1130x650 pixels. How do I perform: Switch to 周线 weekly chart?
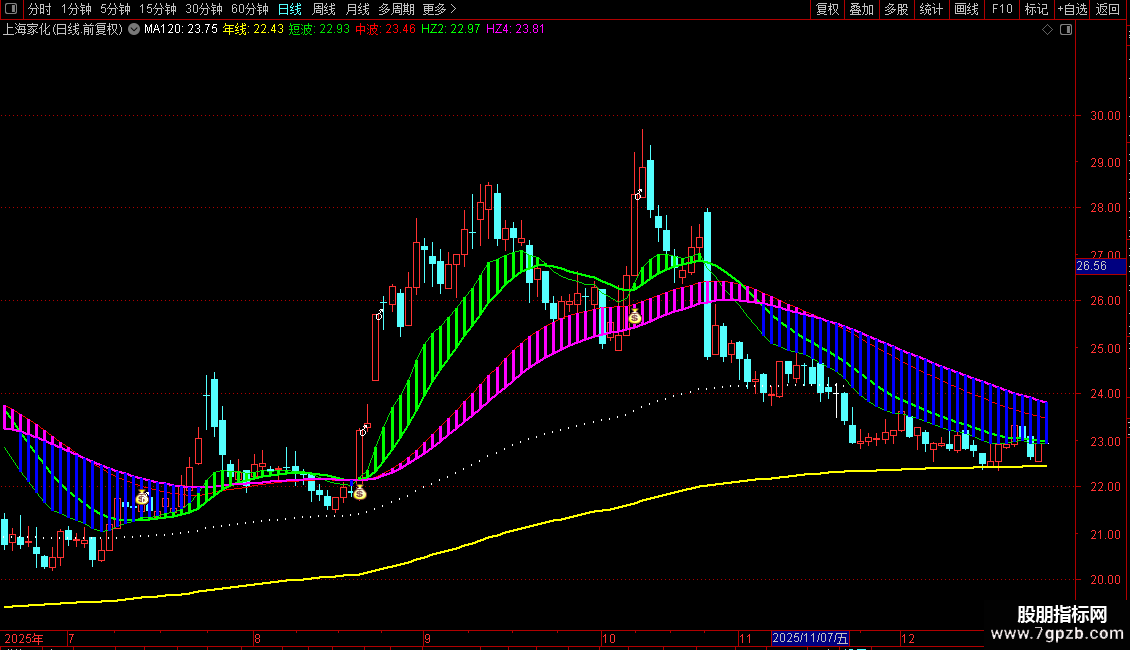tap(324, 9)
